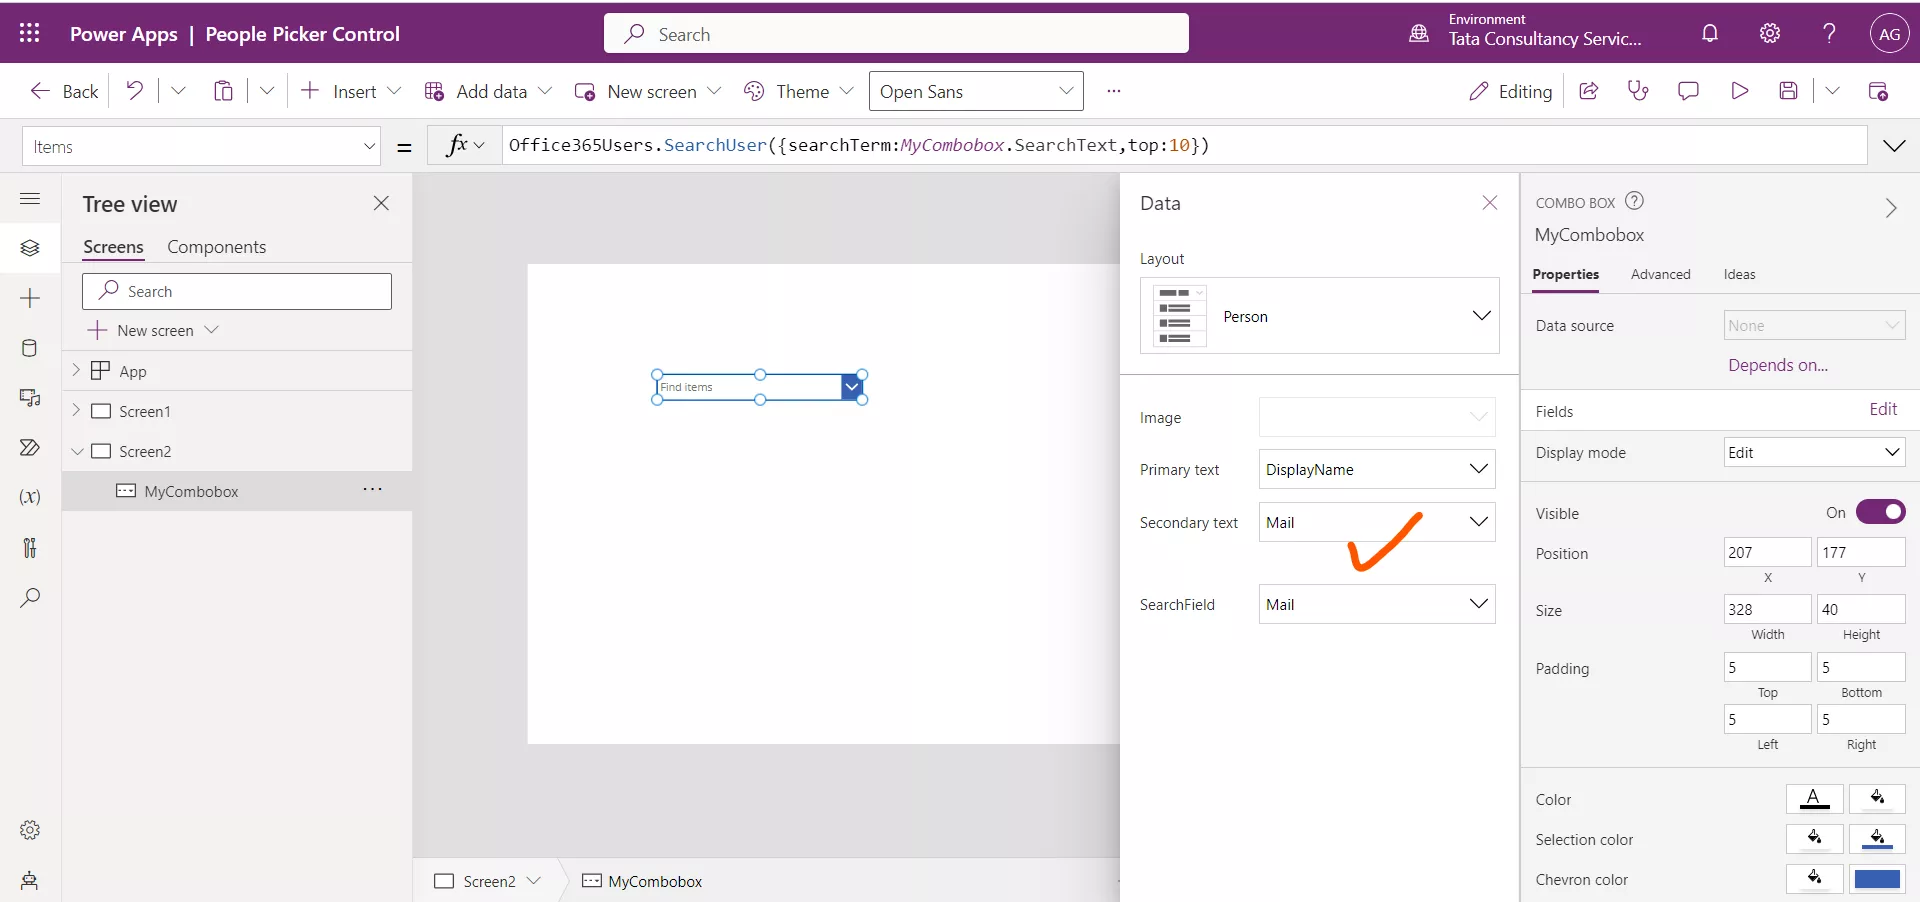Click Back in the top toolbar
Viewport: 1920px width, 902px height.
click(62, 90)
